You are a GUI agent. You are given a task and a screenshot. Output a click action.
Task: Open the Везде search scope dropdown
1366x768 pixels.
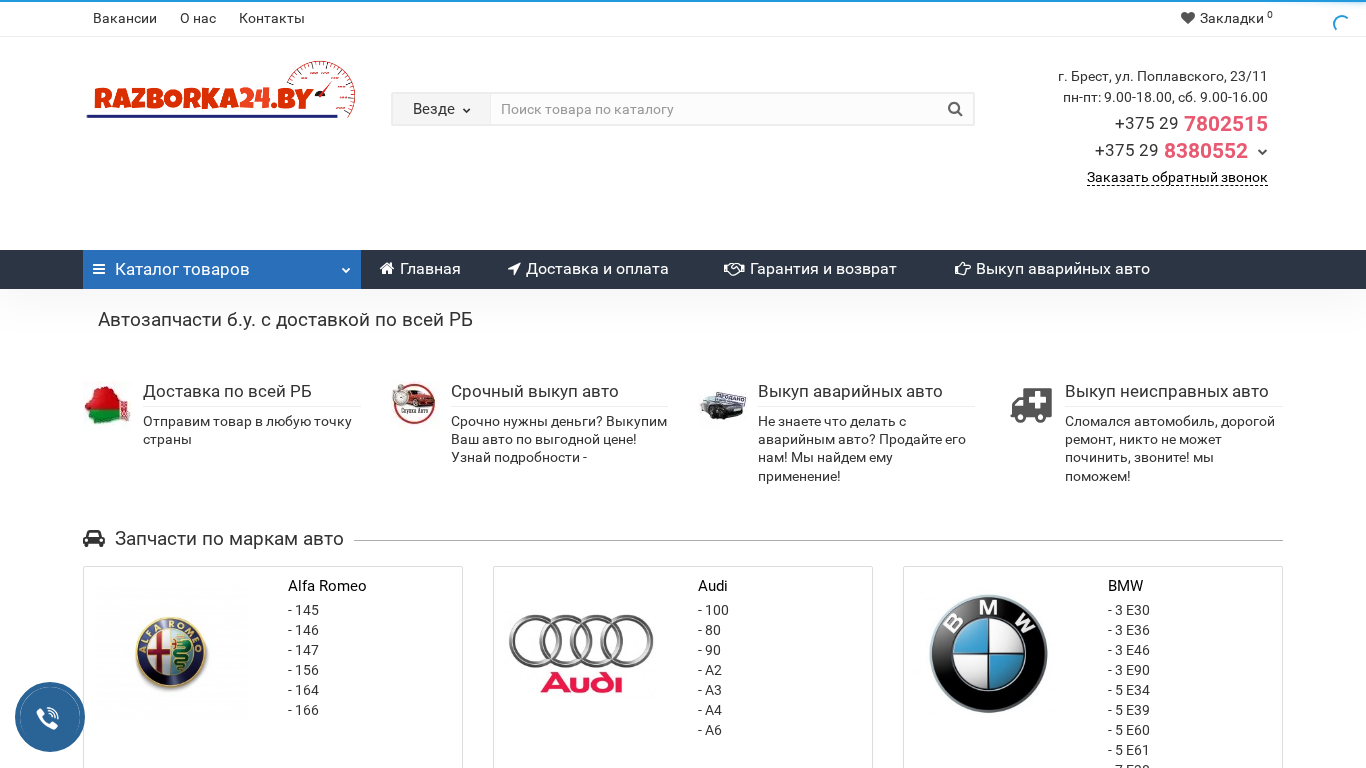(441, 109)
